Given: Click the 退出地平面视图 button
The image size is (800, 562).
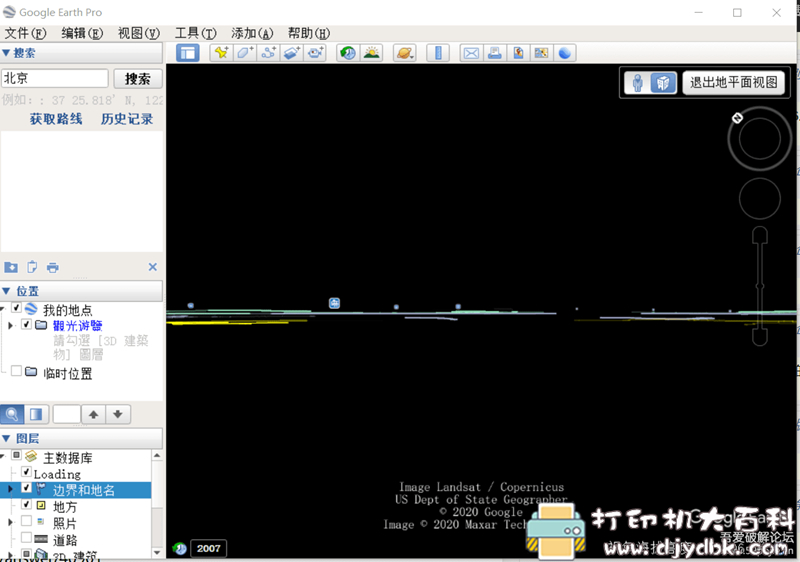Looking at the screenshot, I should pos(734,83).
